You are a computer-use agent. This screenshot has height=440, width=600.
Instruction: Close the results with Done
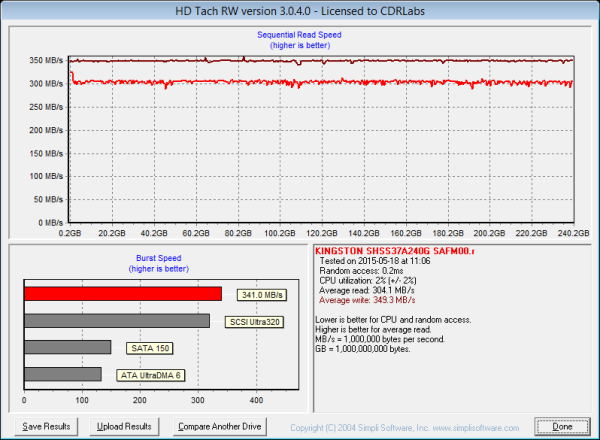[x=562, y=426]
